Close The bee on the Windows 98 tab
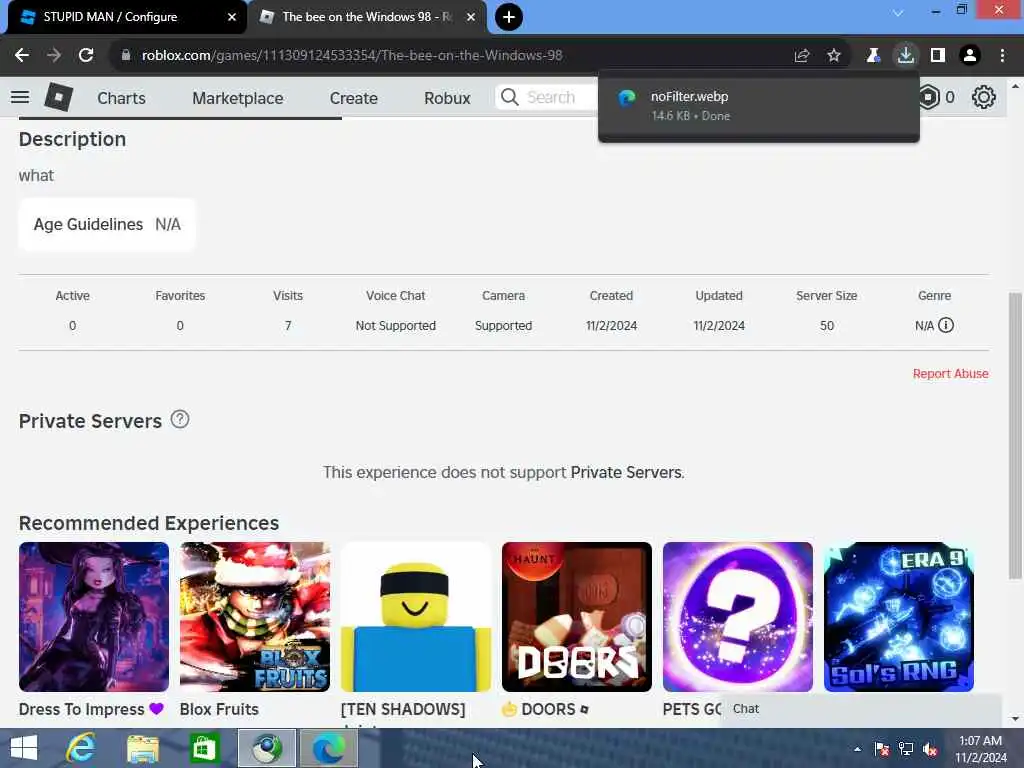Screen dimensions: 1024x768 click(x=471, y=17)
